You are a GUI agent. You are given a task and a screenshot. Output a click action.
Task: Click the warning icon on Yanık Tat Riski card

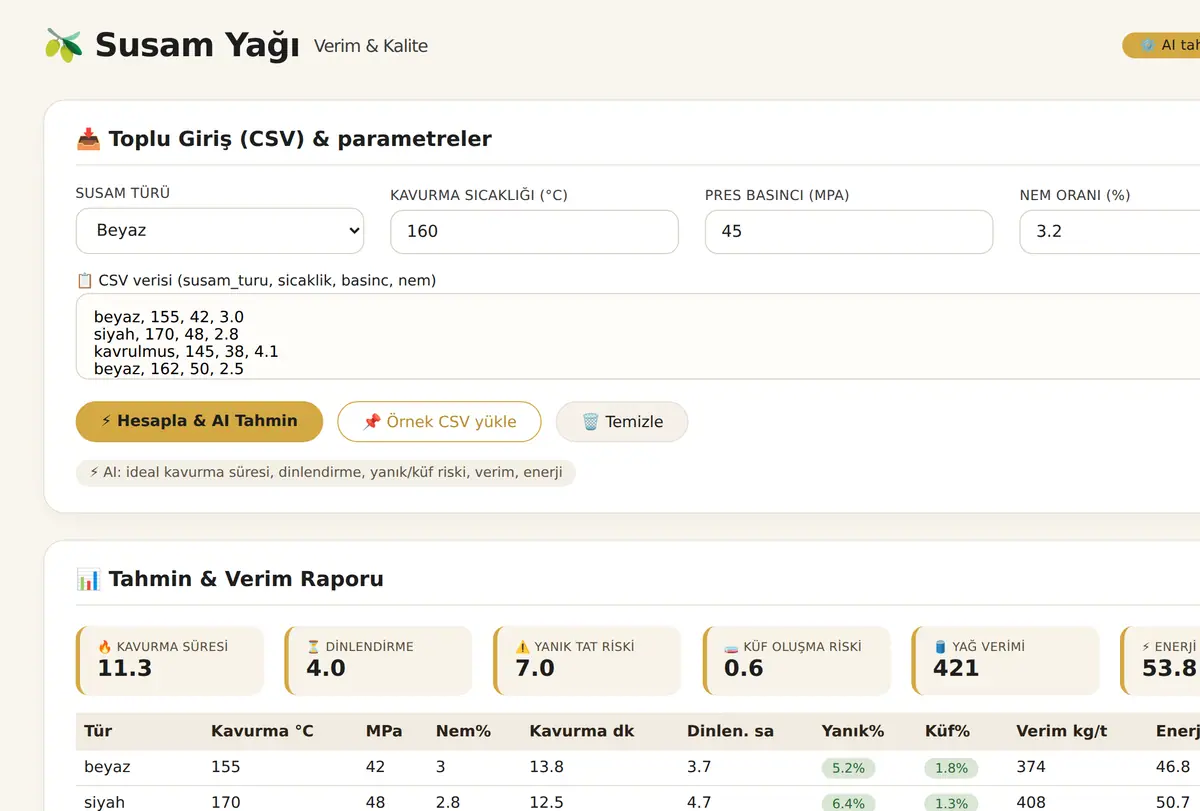pos(522,647)
